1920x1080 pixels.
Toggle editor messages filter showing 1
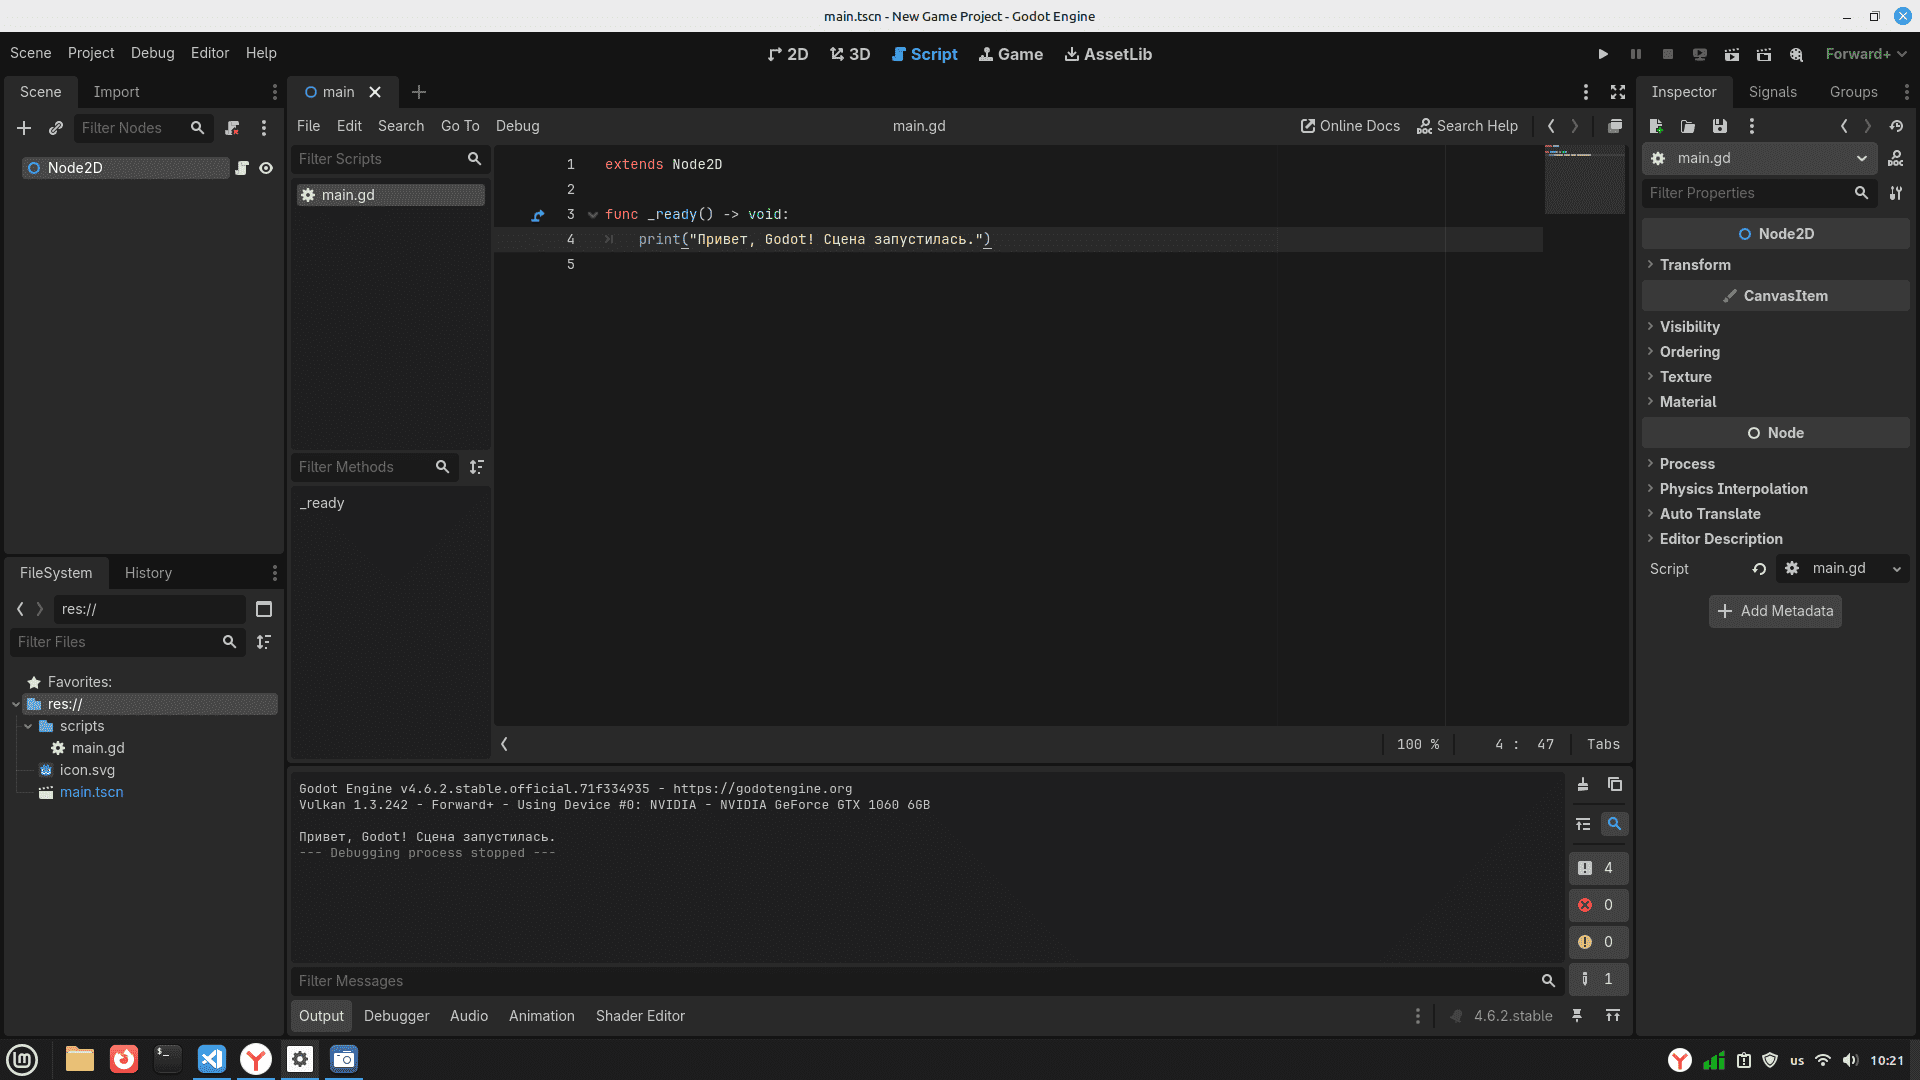[x=1598, y=979]
